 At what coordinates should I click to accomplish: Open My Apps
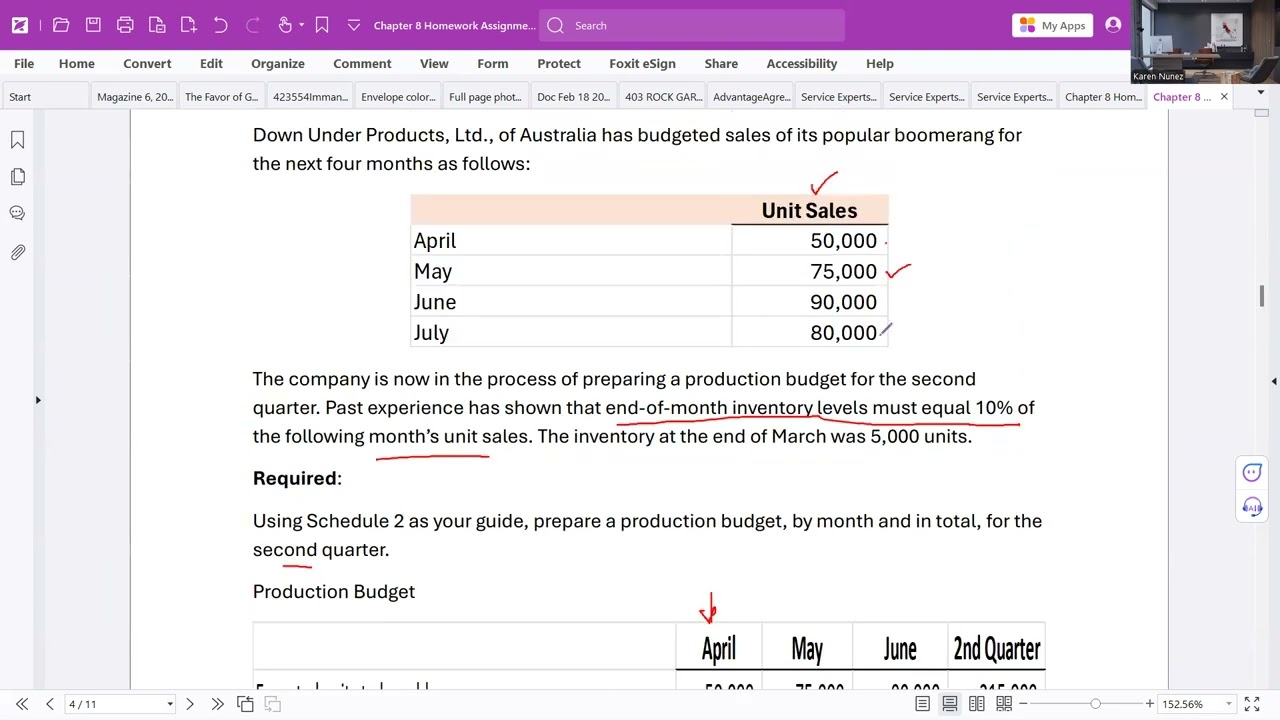point(1053,25)
